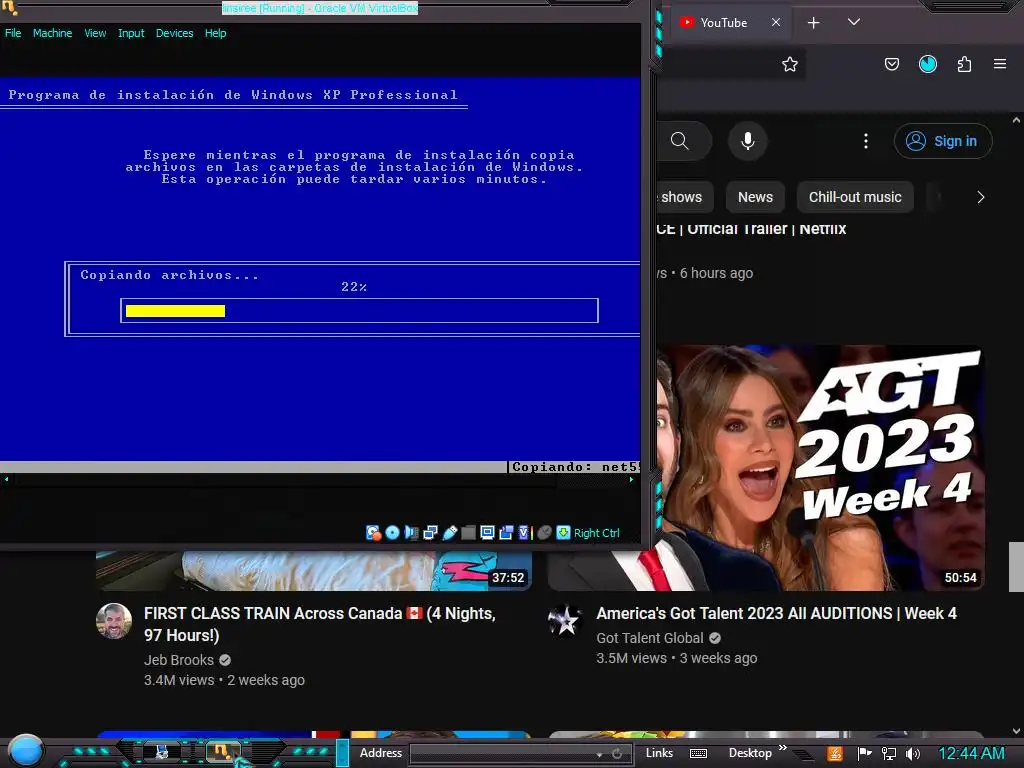Click the keyboard capture host key arrow icon
Viewport: 1024px width, 768px height.
point(563,533)
